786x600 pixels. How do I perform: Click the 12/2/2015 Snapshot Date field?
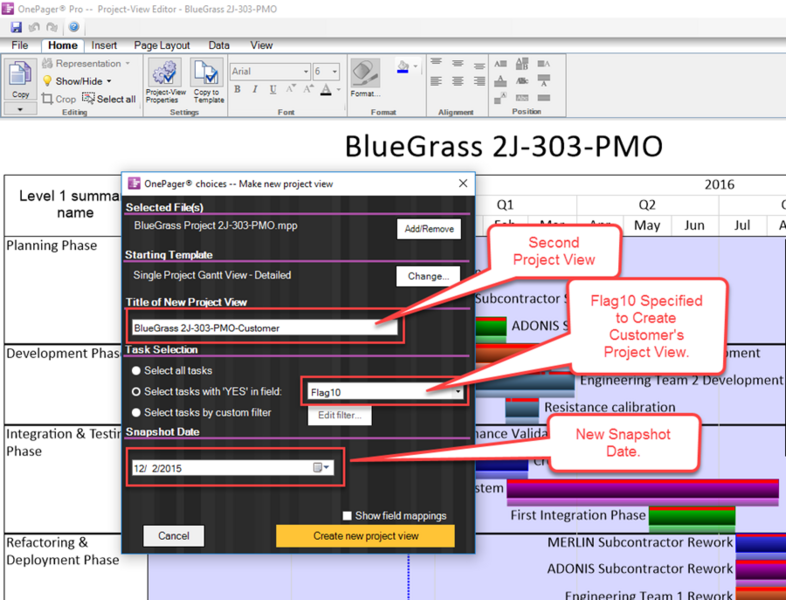[233, 468]
